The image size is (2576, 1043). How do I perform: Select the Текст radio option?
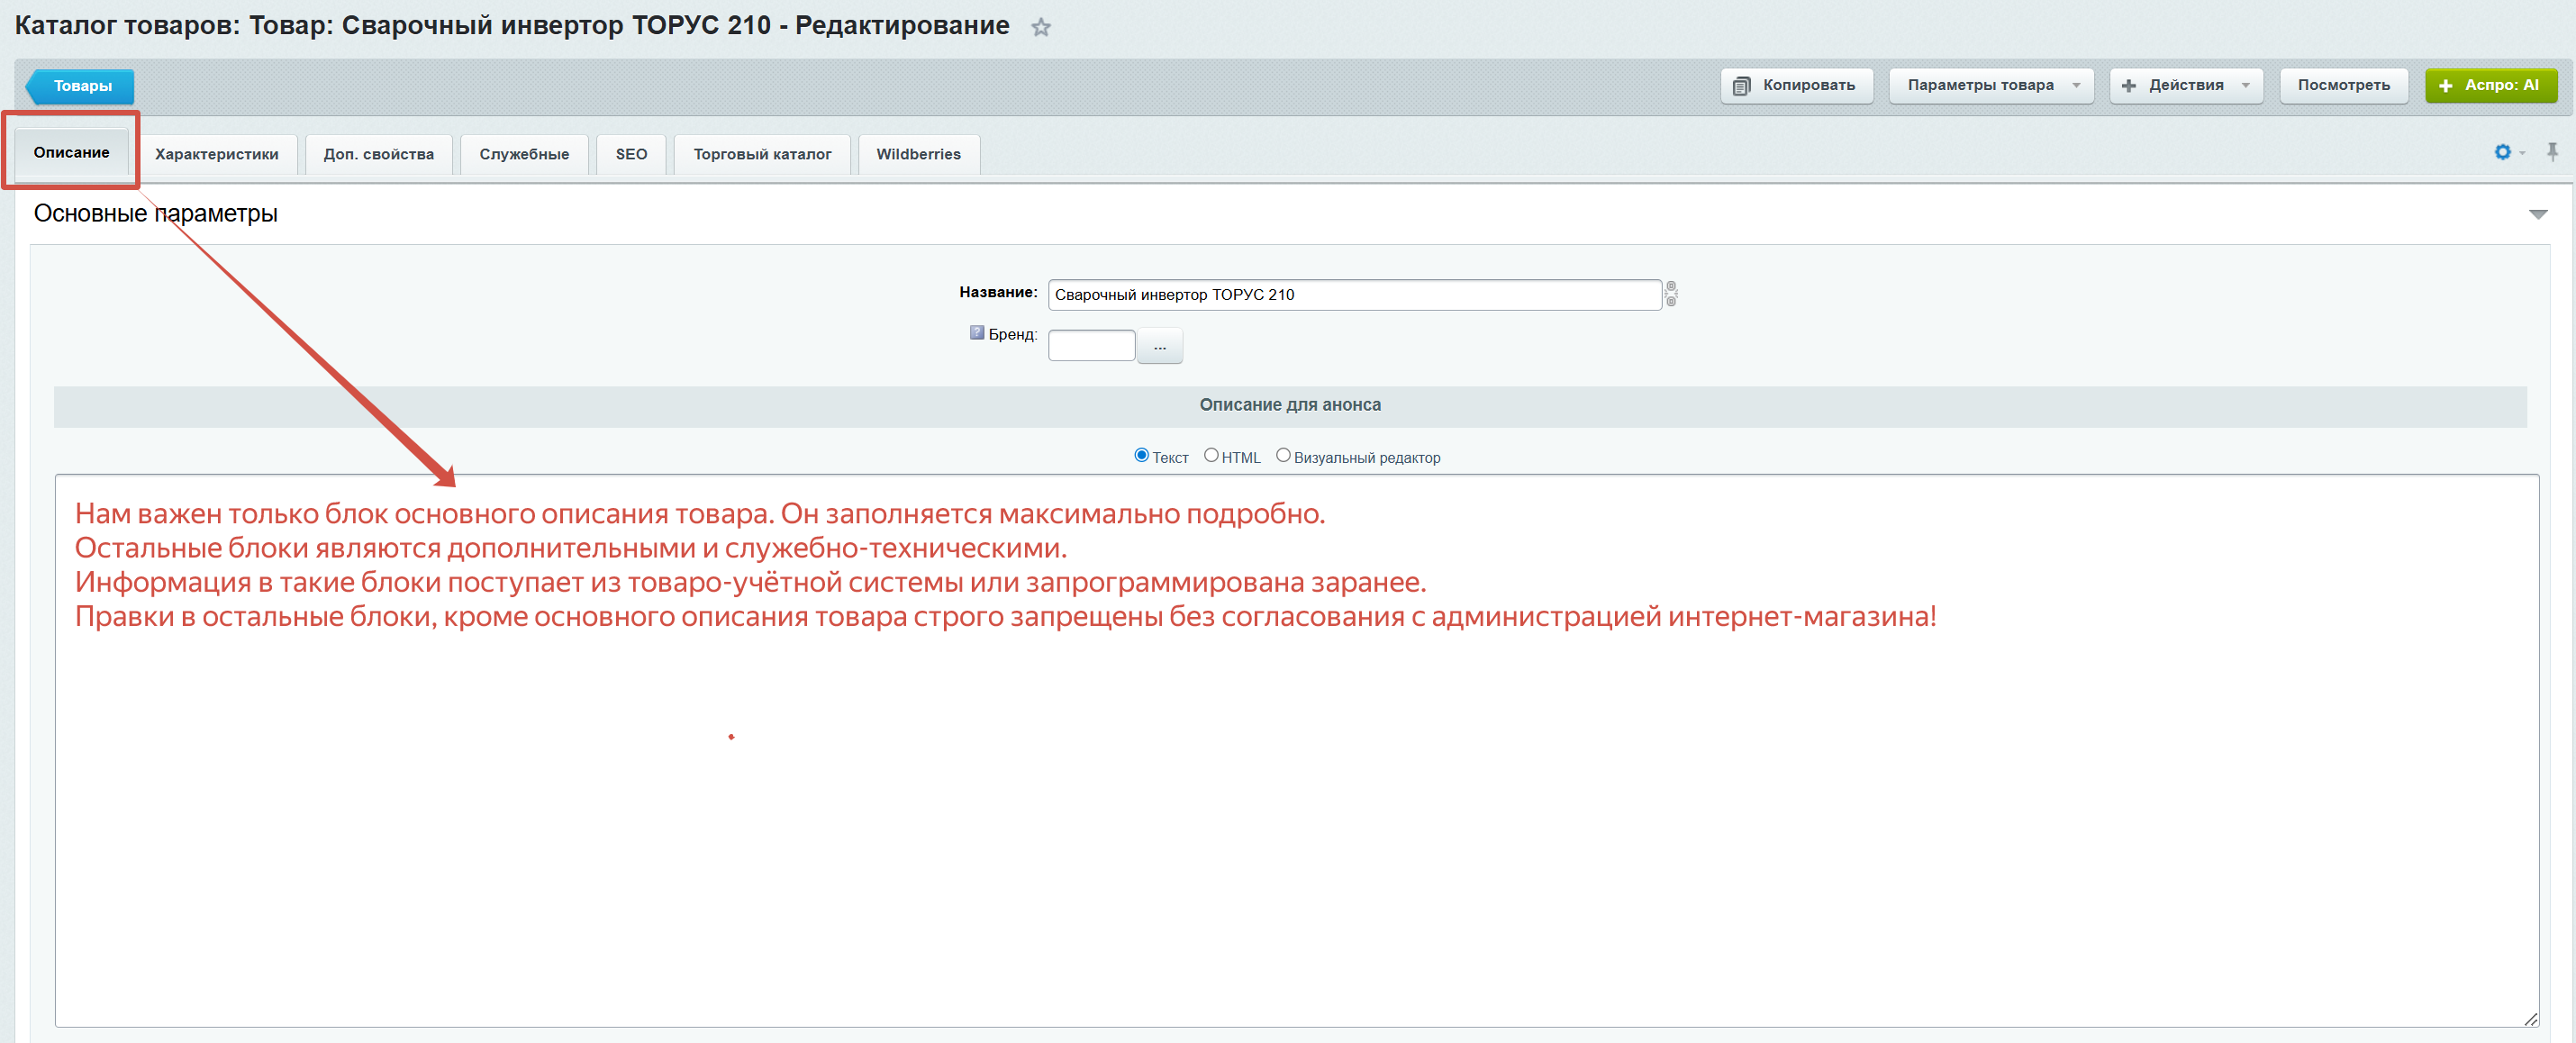[x=1141, y=456]
